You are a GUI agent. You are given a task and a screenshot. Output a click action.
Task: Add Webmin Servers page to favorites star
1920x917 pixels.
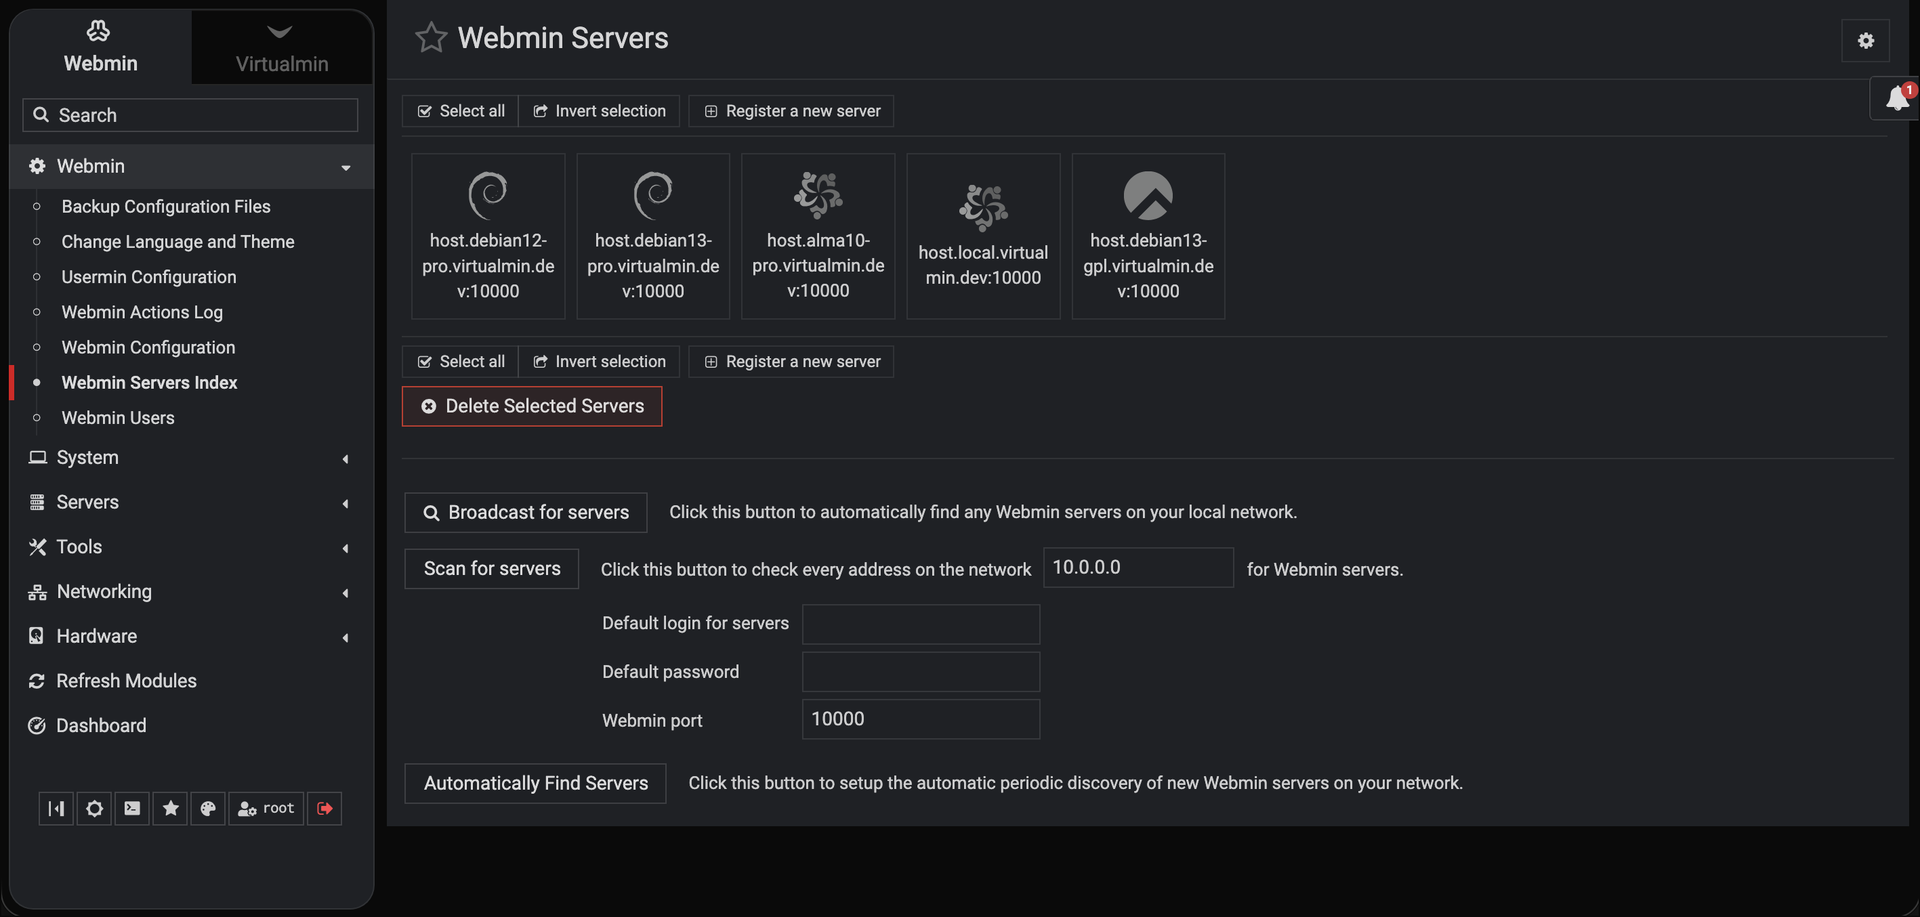[431, 38]
